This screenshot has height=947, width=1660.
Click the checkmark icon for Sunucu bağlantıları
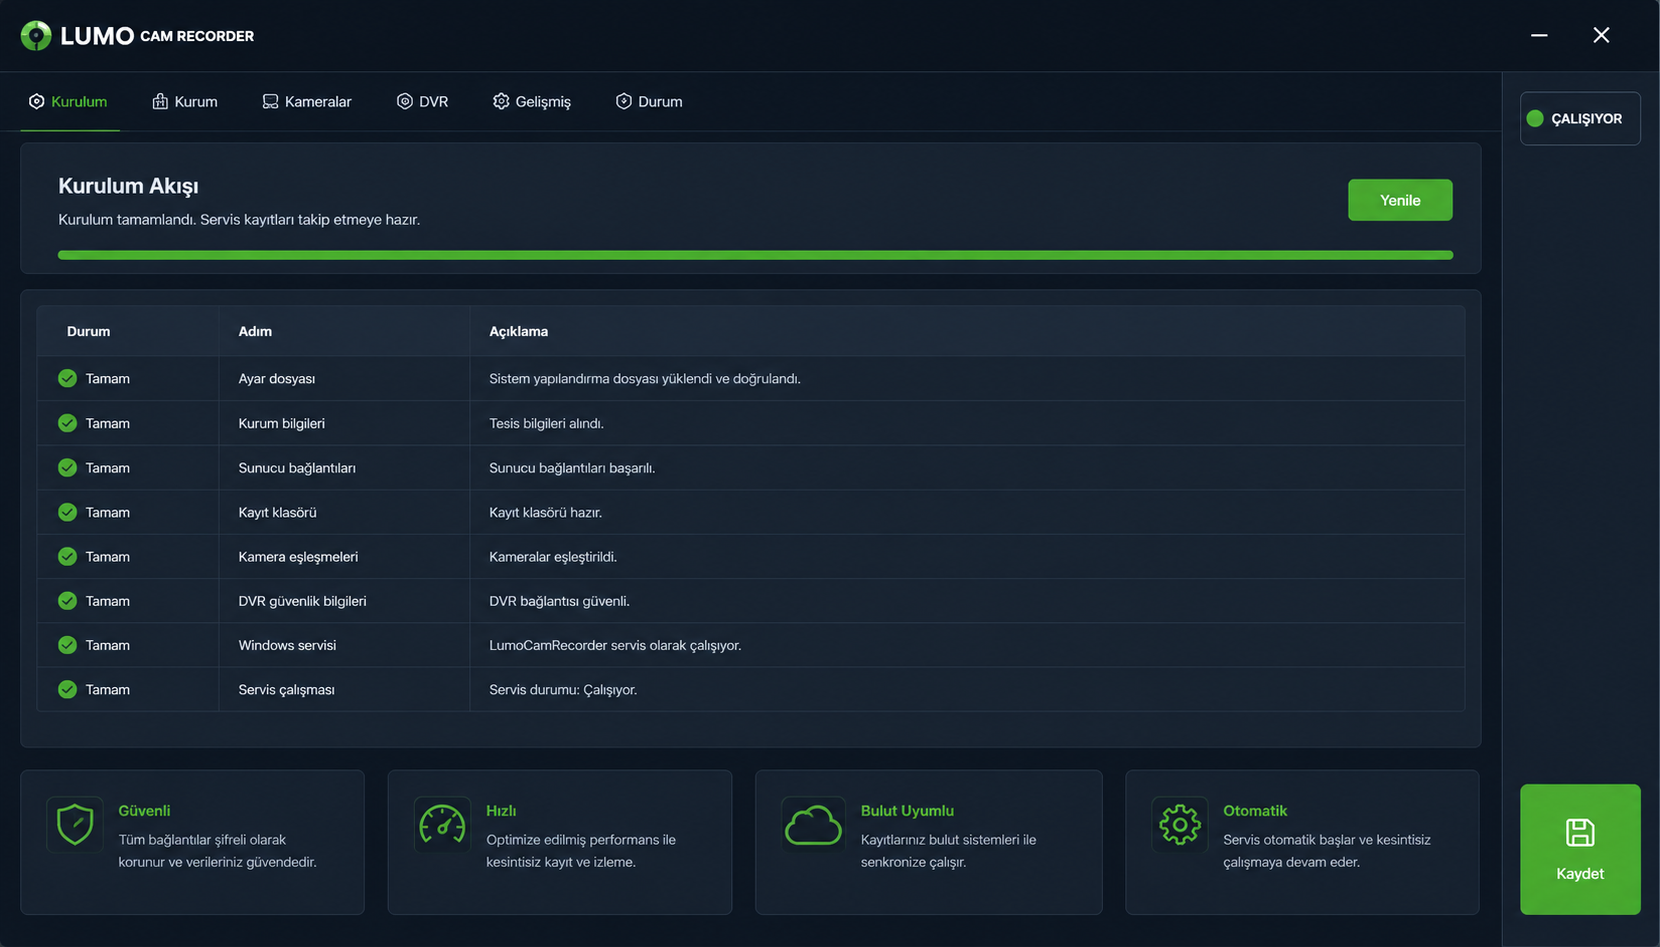67,467
